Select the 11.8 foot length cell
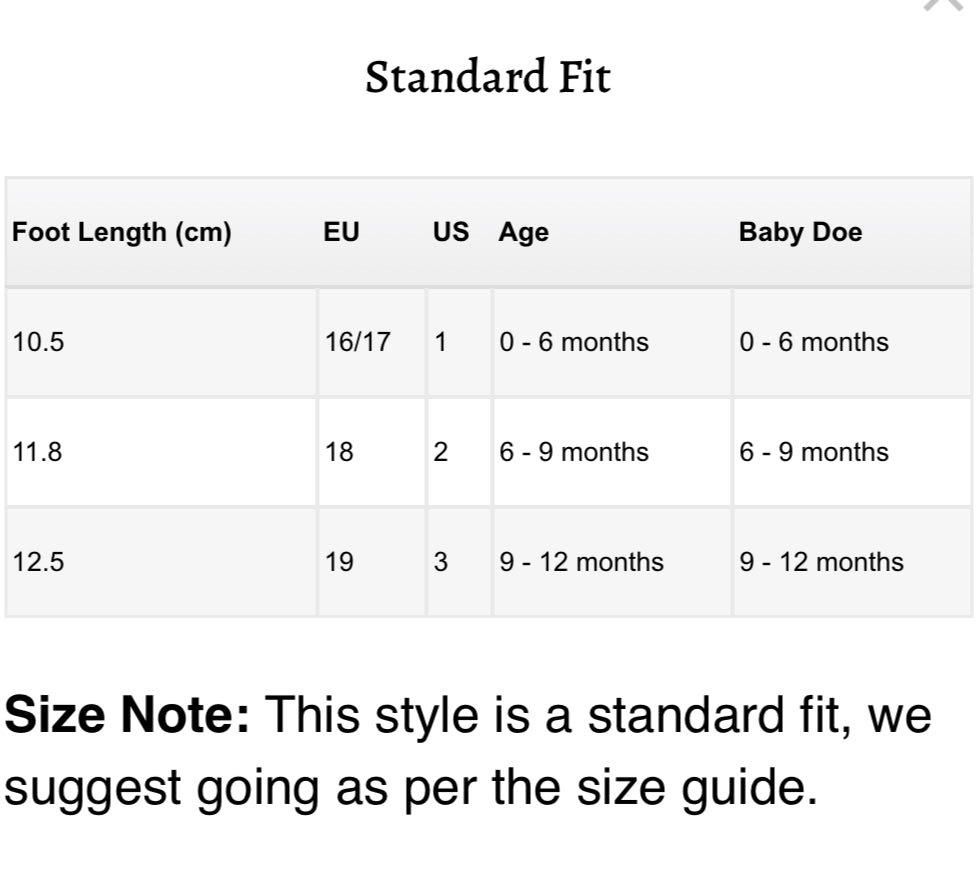 161,452
